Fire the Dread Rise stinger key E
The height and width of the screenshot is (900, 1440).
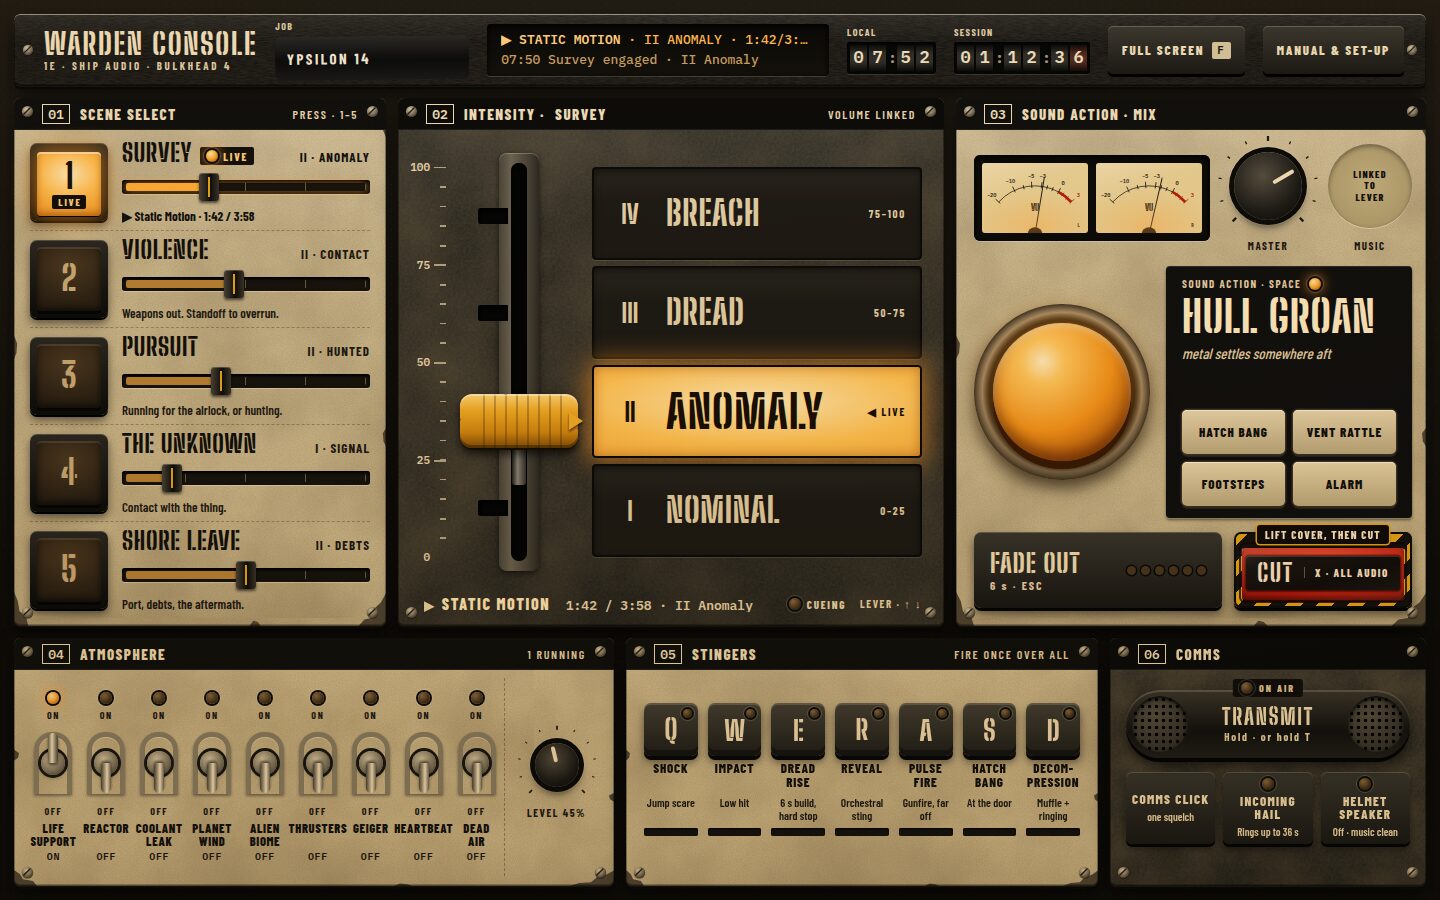pos(798,731)
